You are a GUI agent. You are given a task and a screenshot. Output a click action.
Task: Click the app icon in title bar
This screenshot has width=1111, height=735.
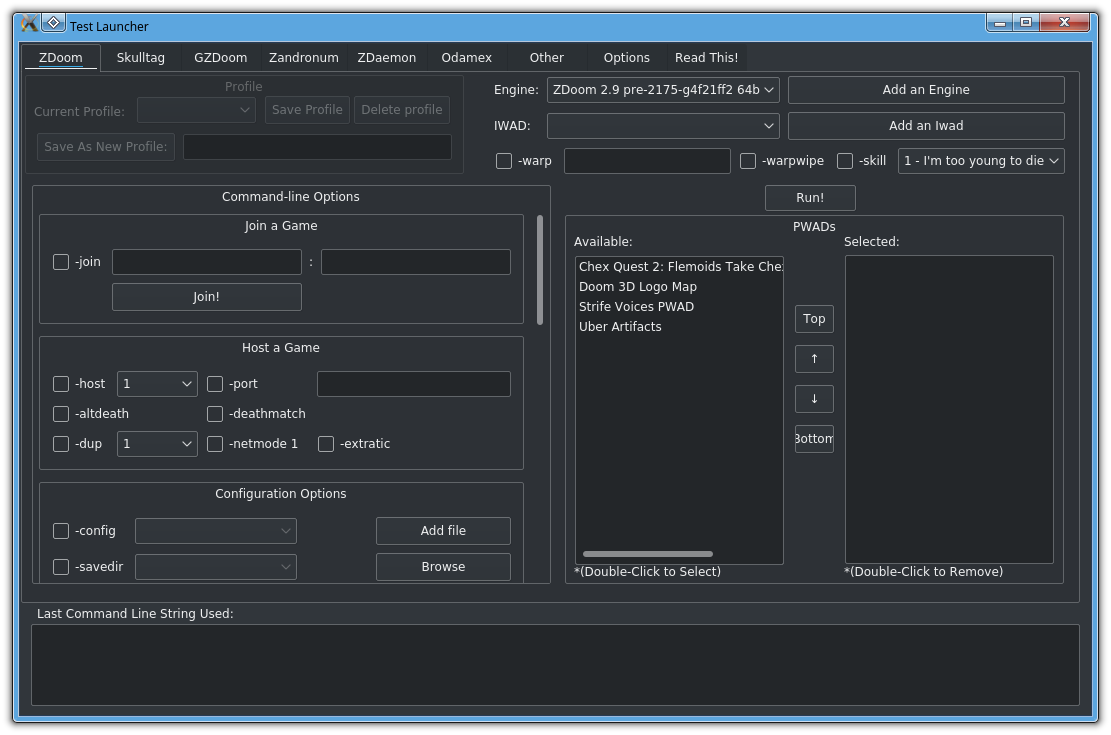point(30,22)
